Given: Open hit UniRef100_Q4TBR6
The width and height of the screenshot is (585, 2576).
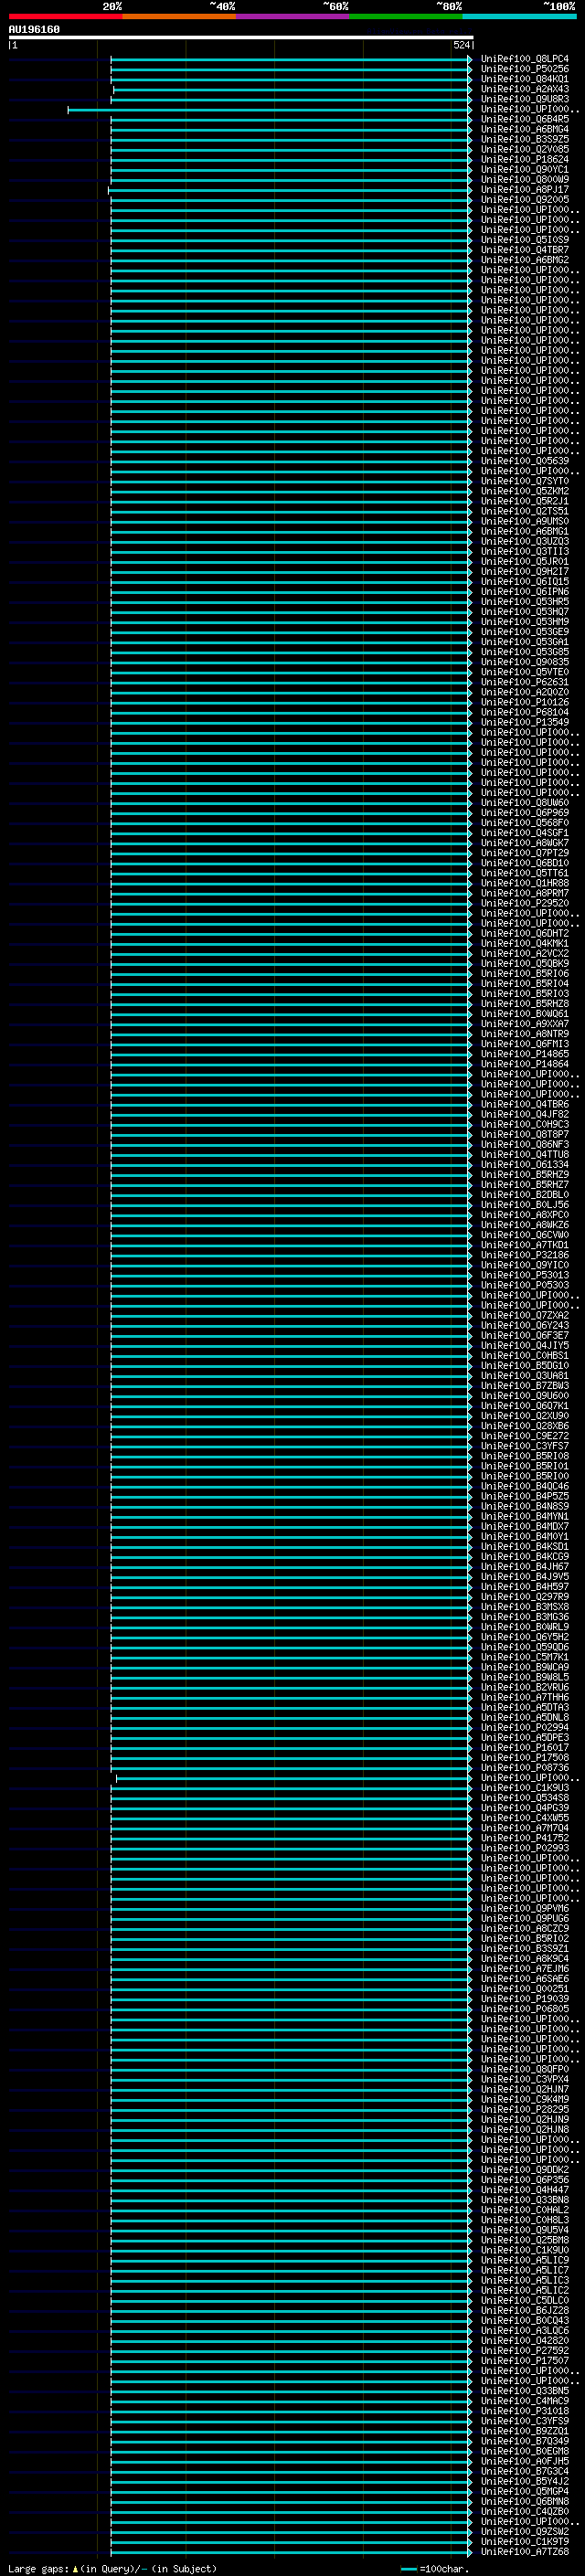Looking at the screenshot, I should click(524, 1104).
